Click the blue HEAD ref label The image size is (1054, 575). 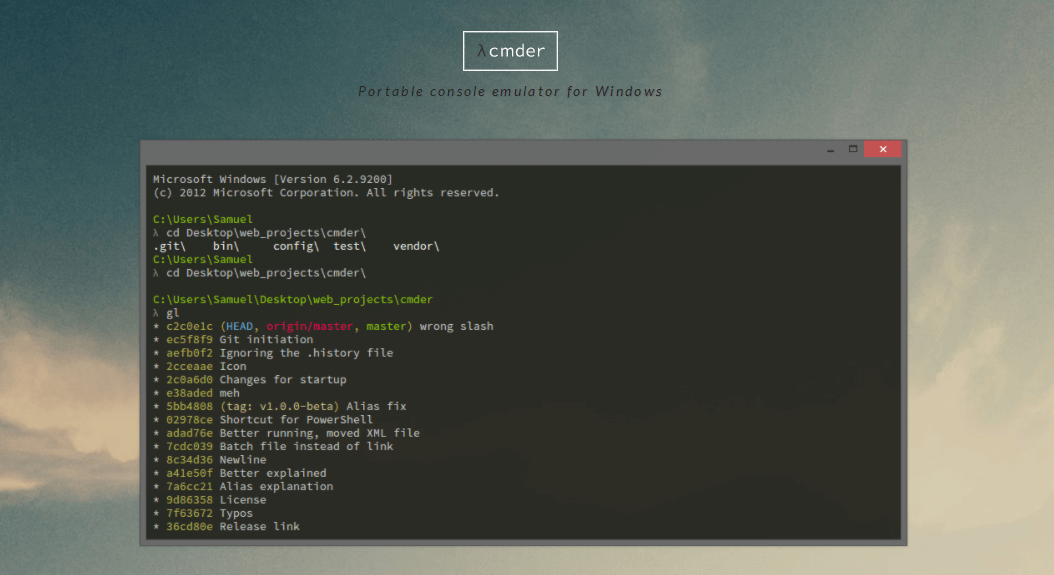239,326
